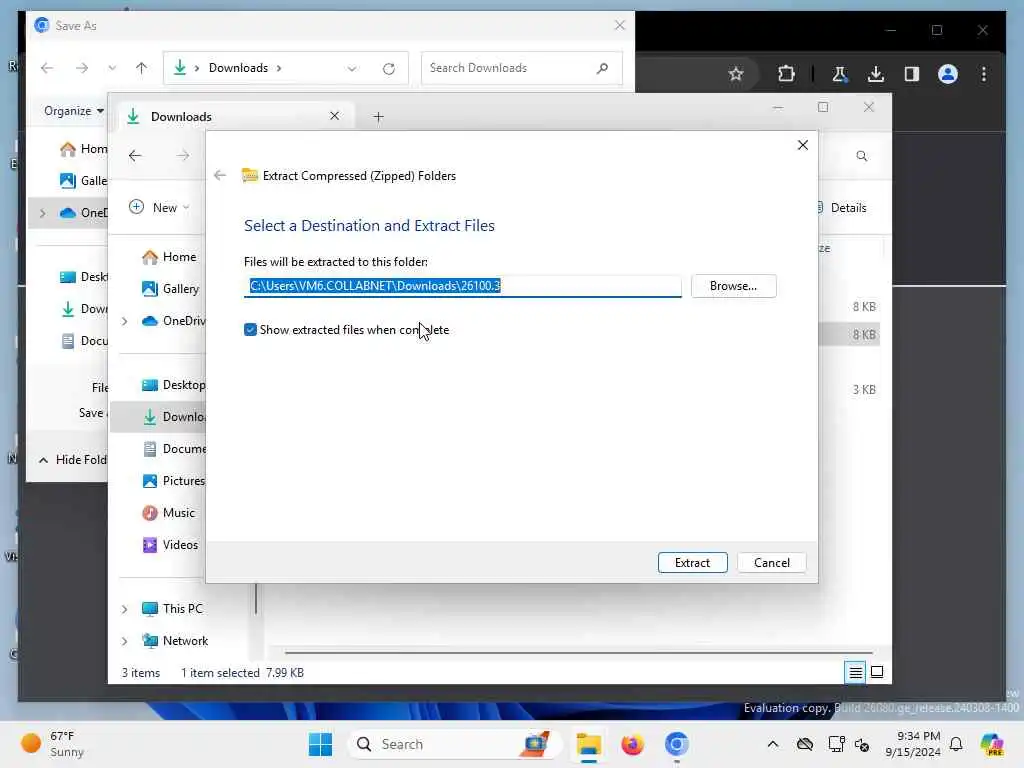This screenshot has width=1024, height=768.
Task: Go up one folder in Save As
Action: point(141,68)
